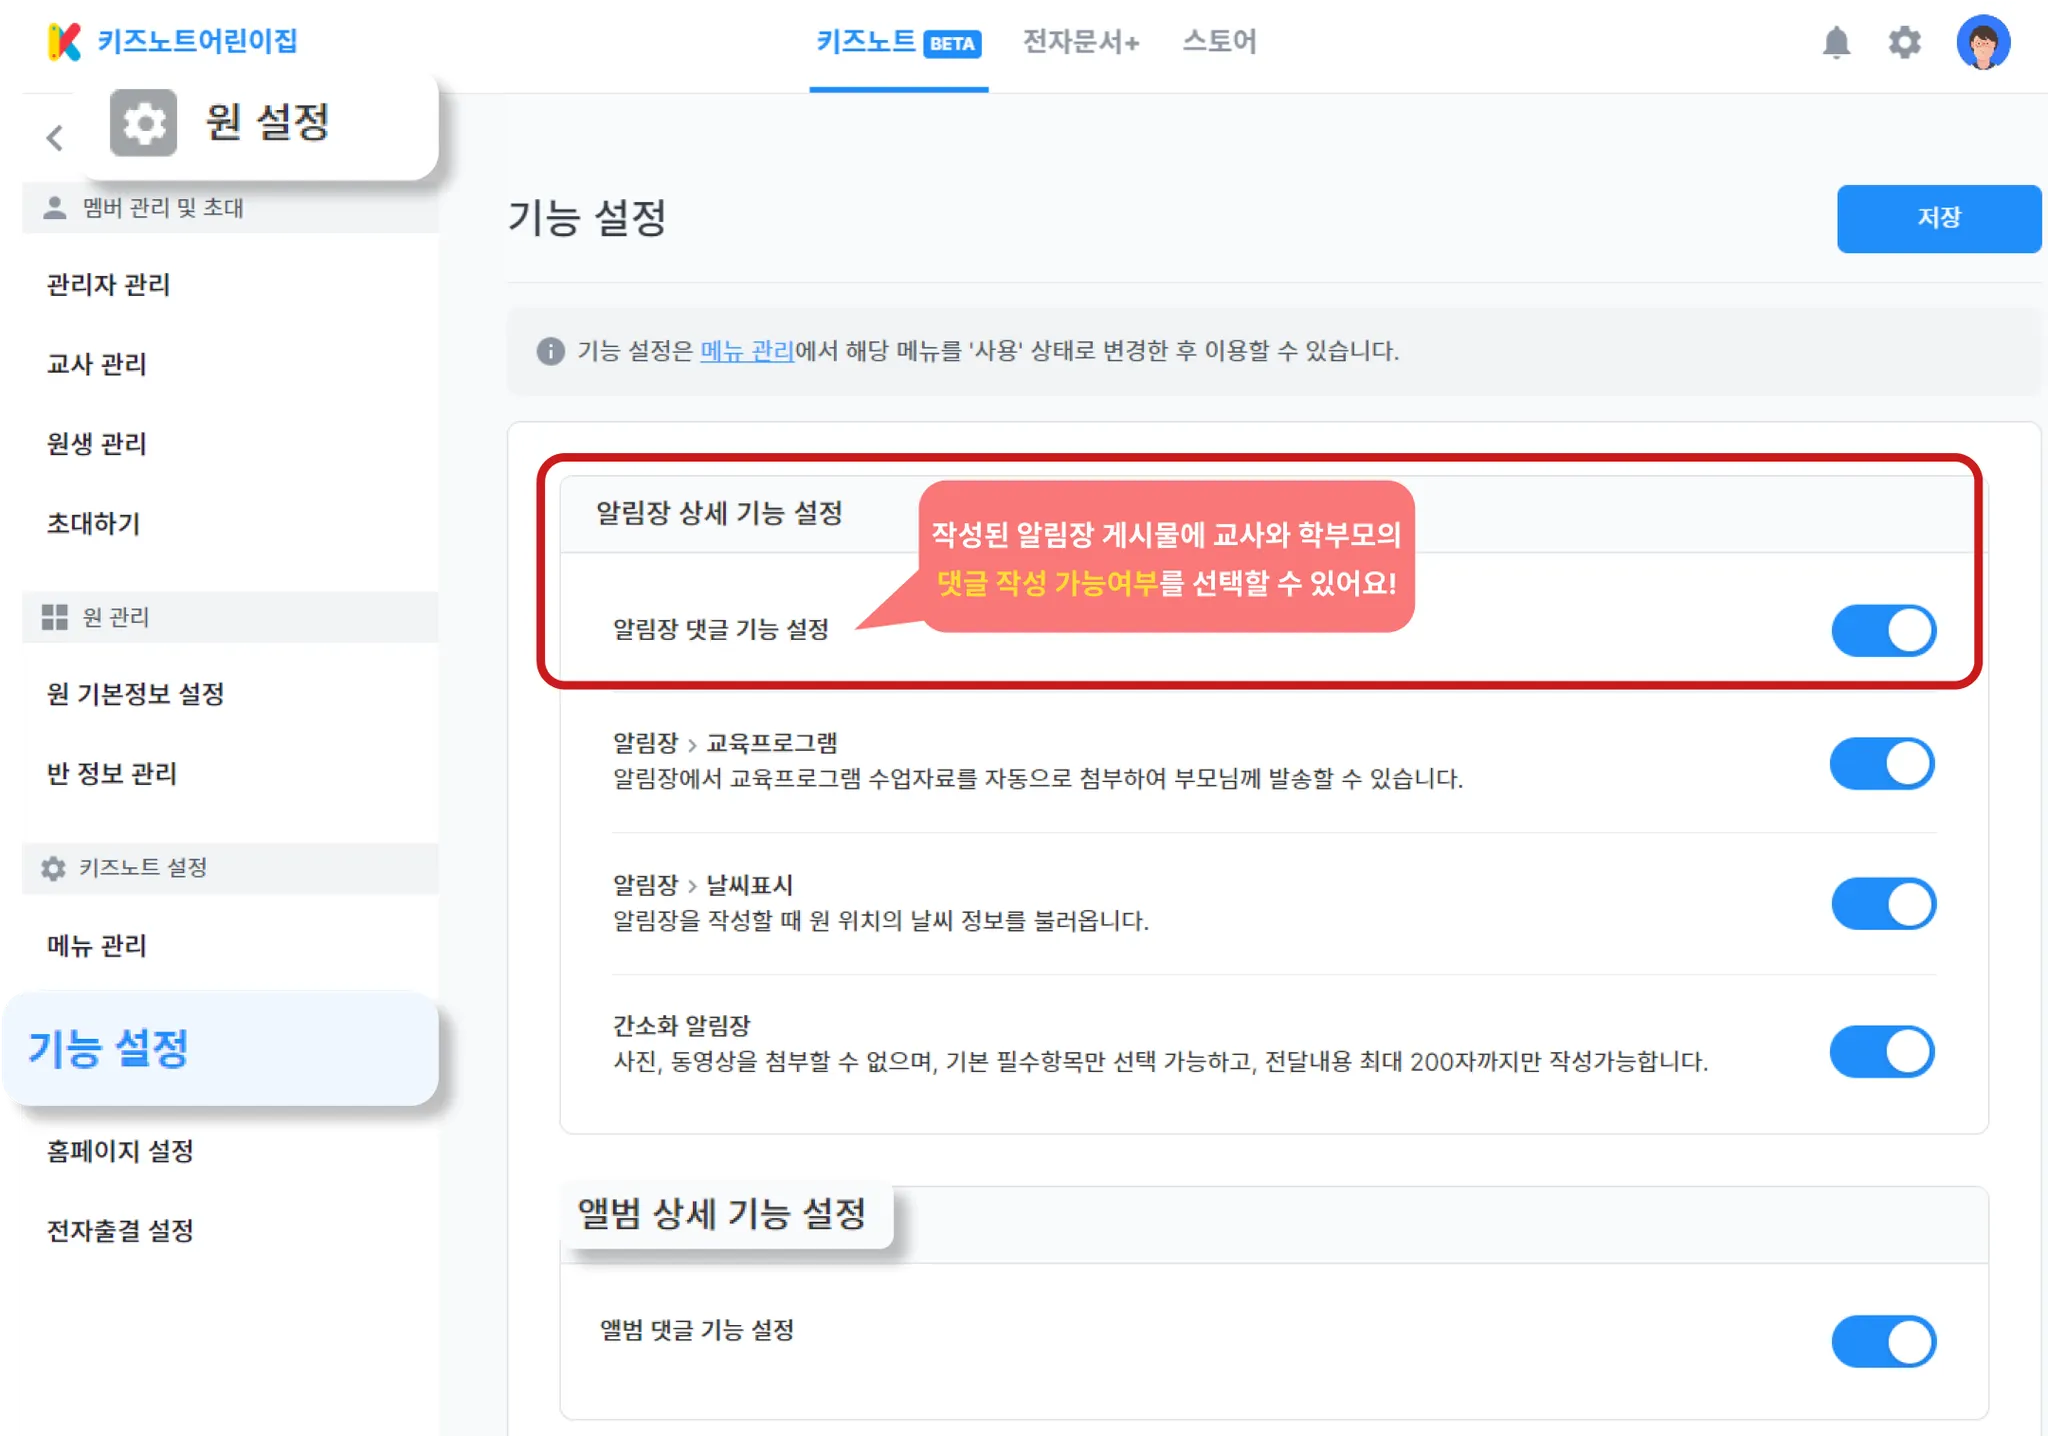The width and height of the screenshot is (2048, 1436).
Task: Click the notification bell icon
Action: point(1836,43)
